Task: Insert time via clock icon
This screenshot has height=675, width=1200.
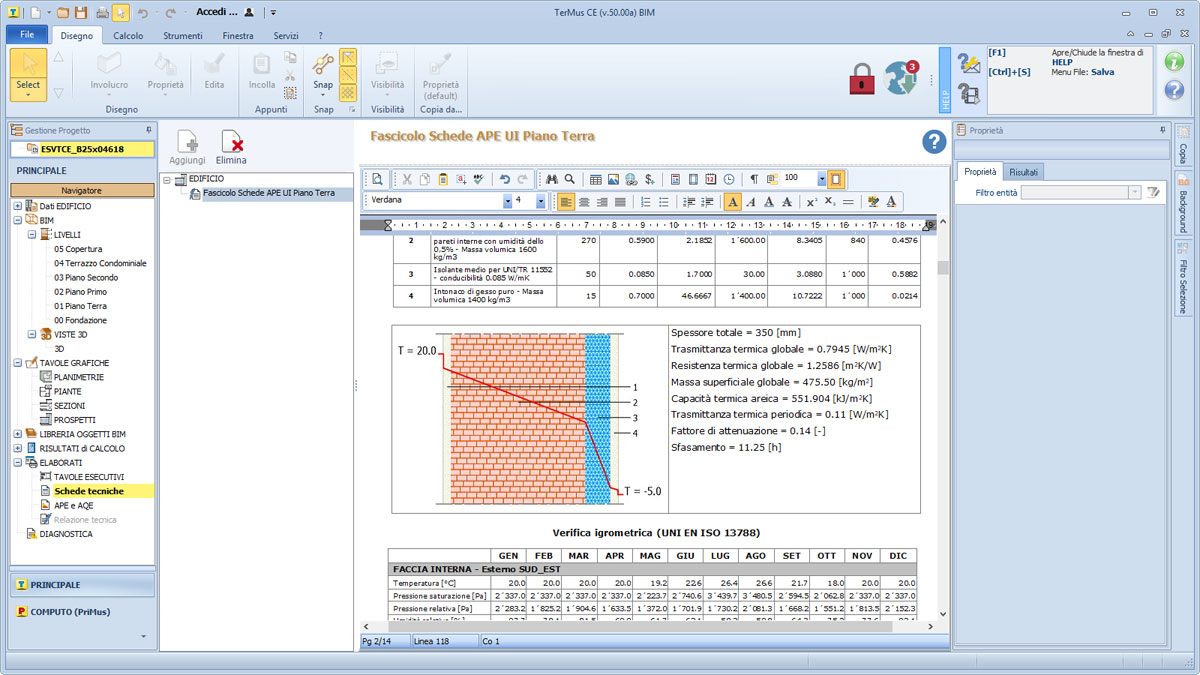Action: [729, 179]
